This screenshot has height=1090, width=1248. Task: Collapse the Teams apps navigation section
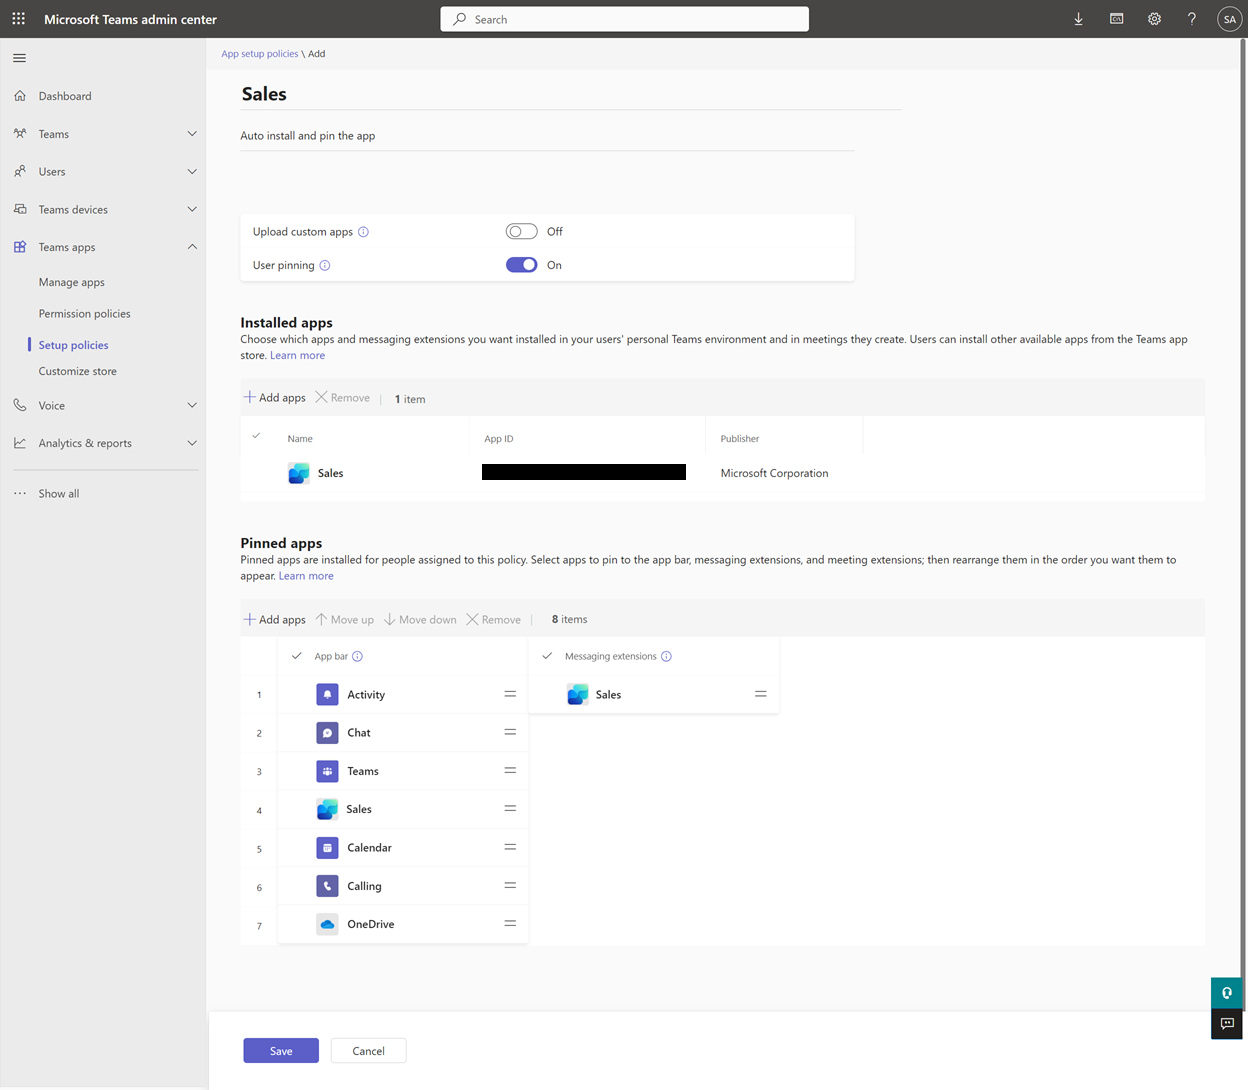(192, 247)
